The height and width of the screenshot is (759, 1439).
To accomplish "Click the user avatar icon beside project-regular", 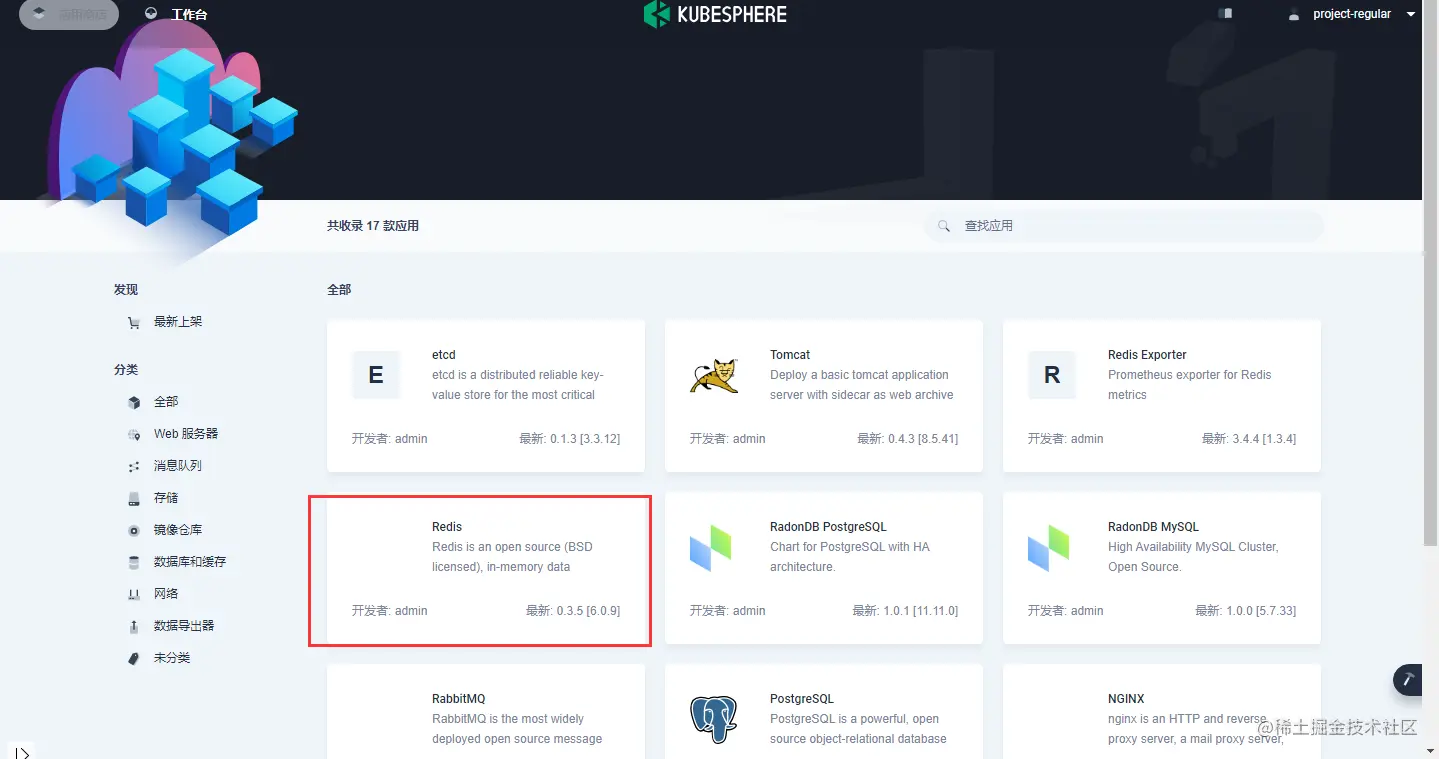I will point(1294,14).
